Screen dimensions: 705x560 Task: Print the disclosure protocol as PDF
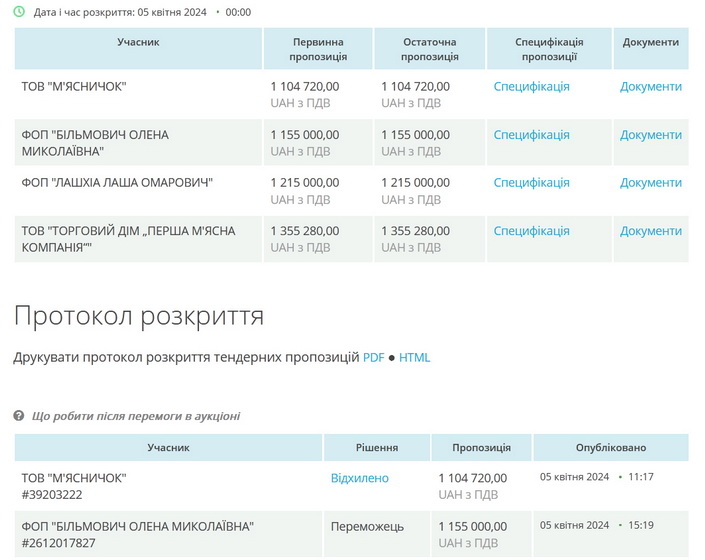(373, 358)
